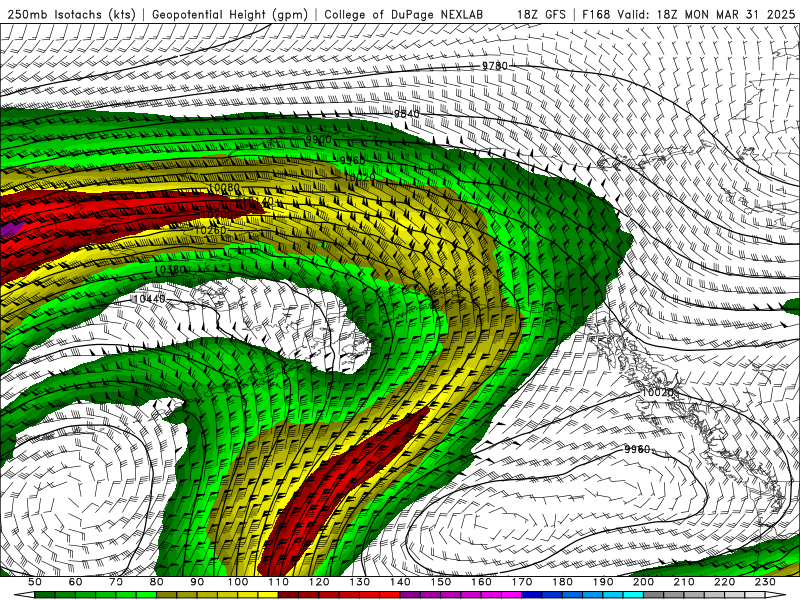Click the right arrow end of color bar

(775, 595)
